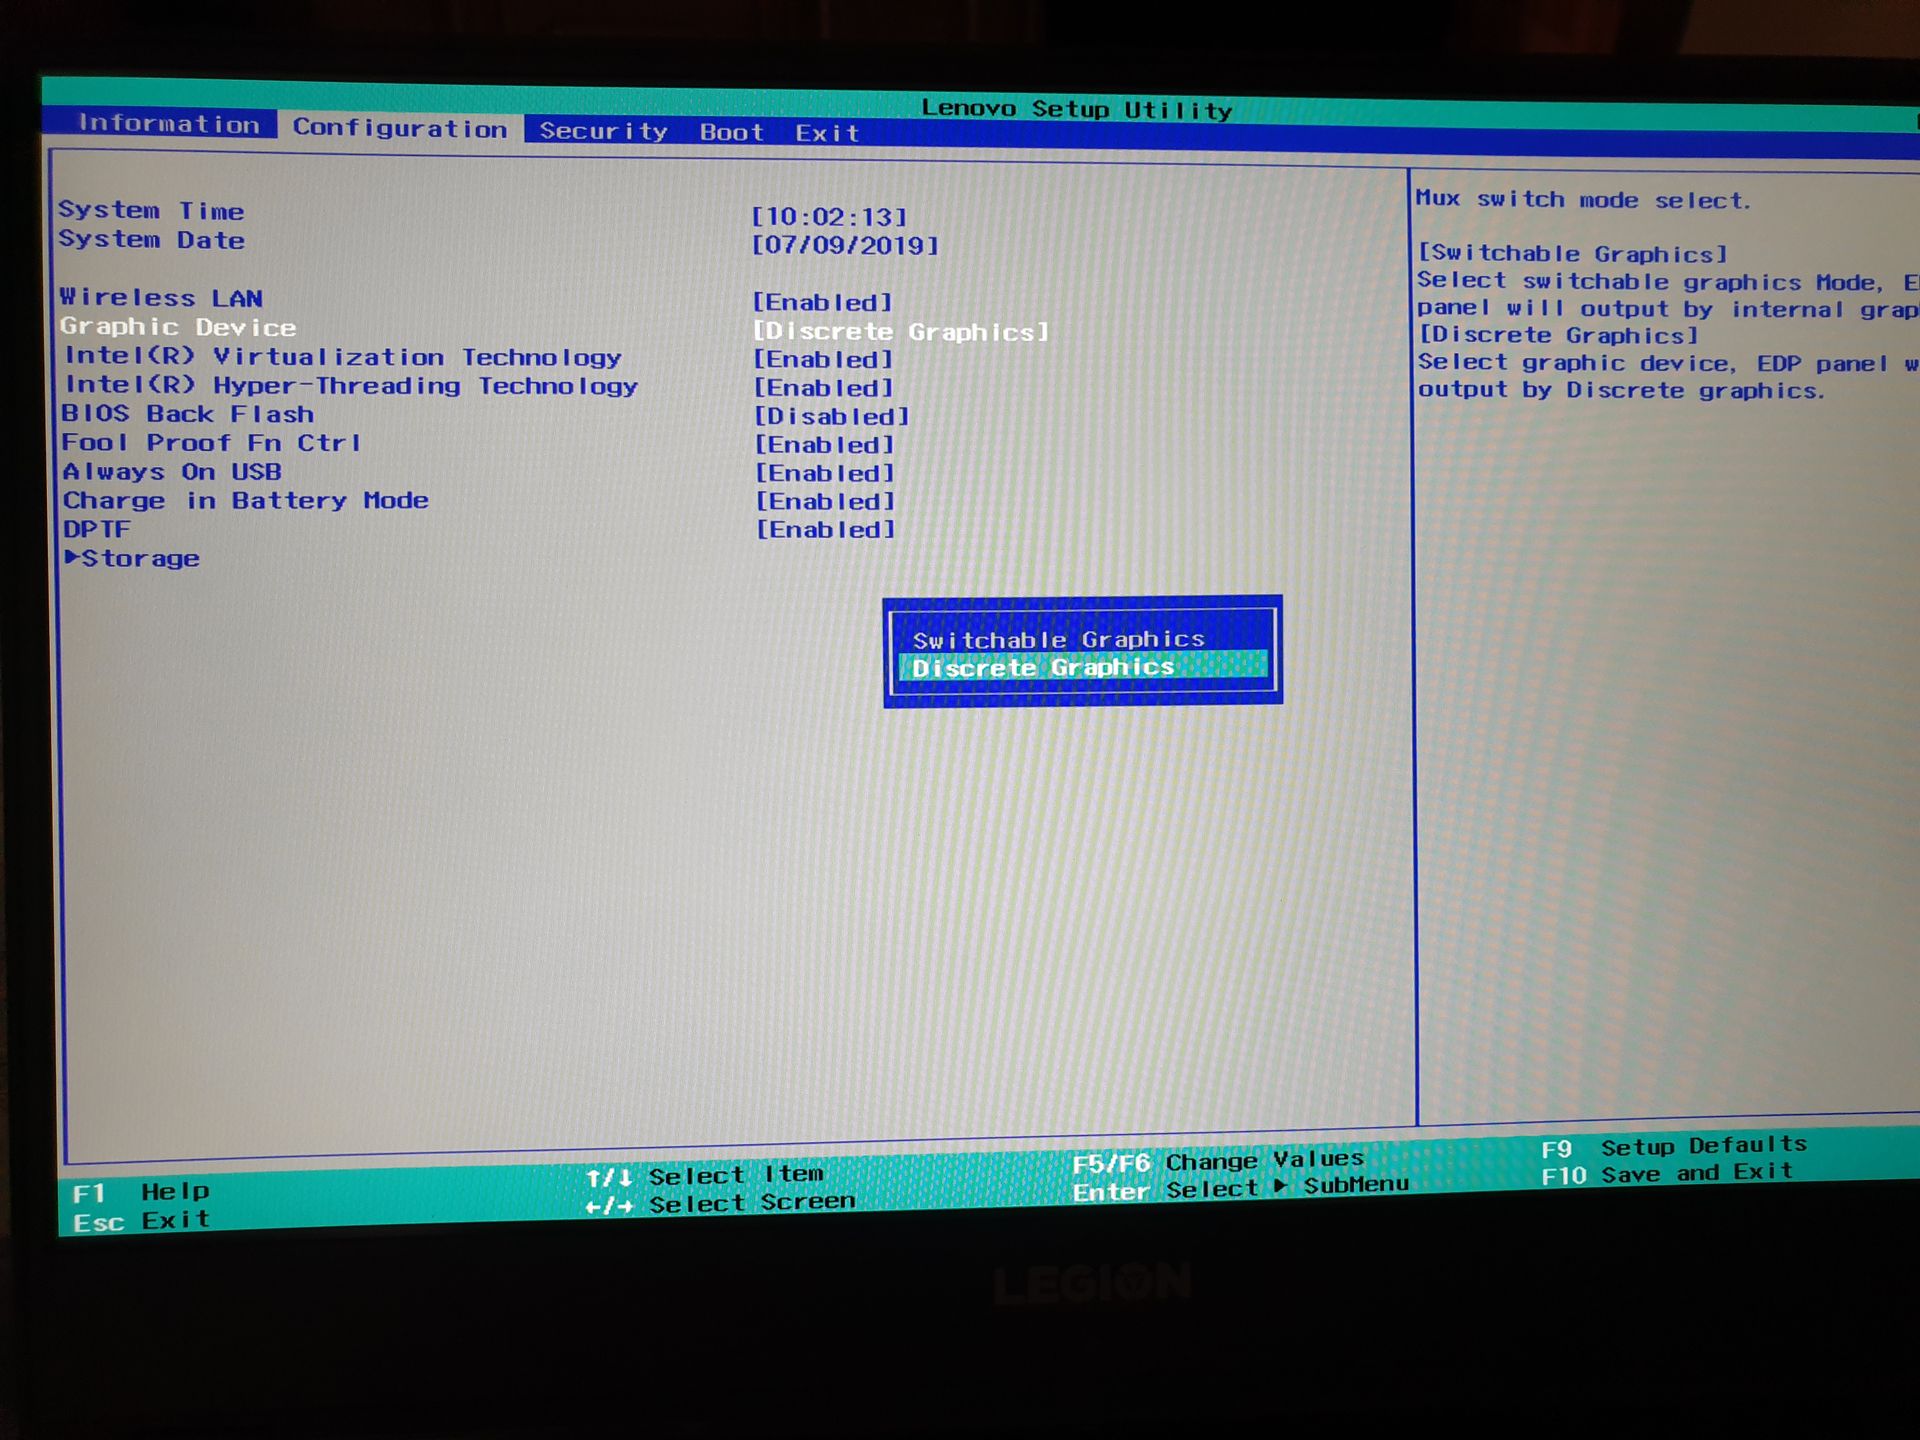Select the Wireless LAN row label

[161, 297]
